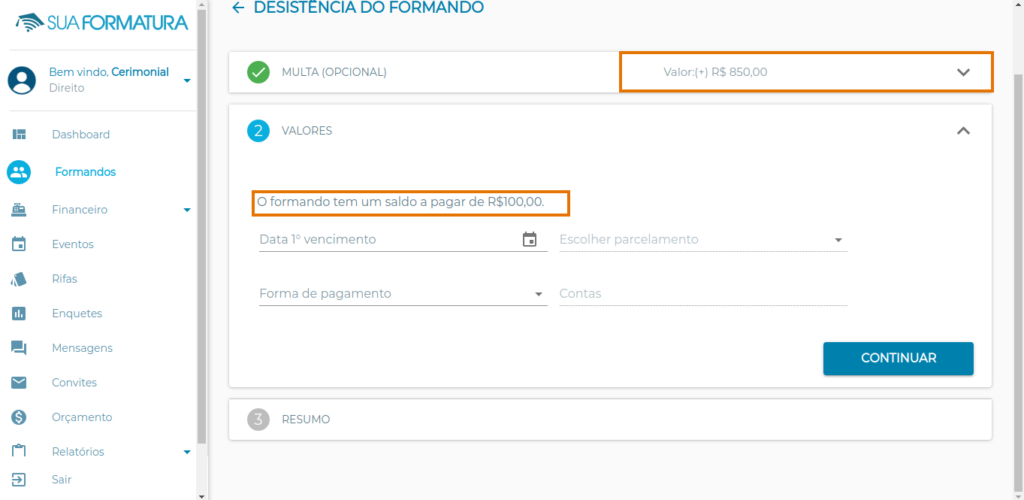Click the Orçamento dollar icon
This screenshot has height=500, width=1024.
[19, 417]
